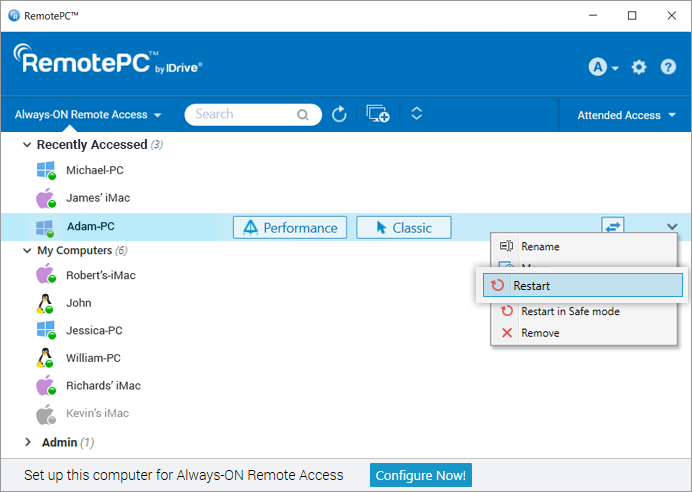Viewport: 692px width, 492px height.
Task: Select Richards' iMac in the list
Action: click(x=103, y=386)
